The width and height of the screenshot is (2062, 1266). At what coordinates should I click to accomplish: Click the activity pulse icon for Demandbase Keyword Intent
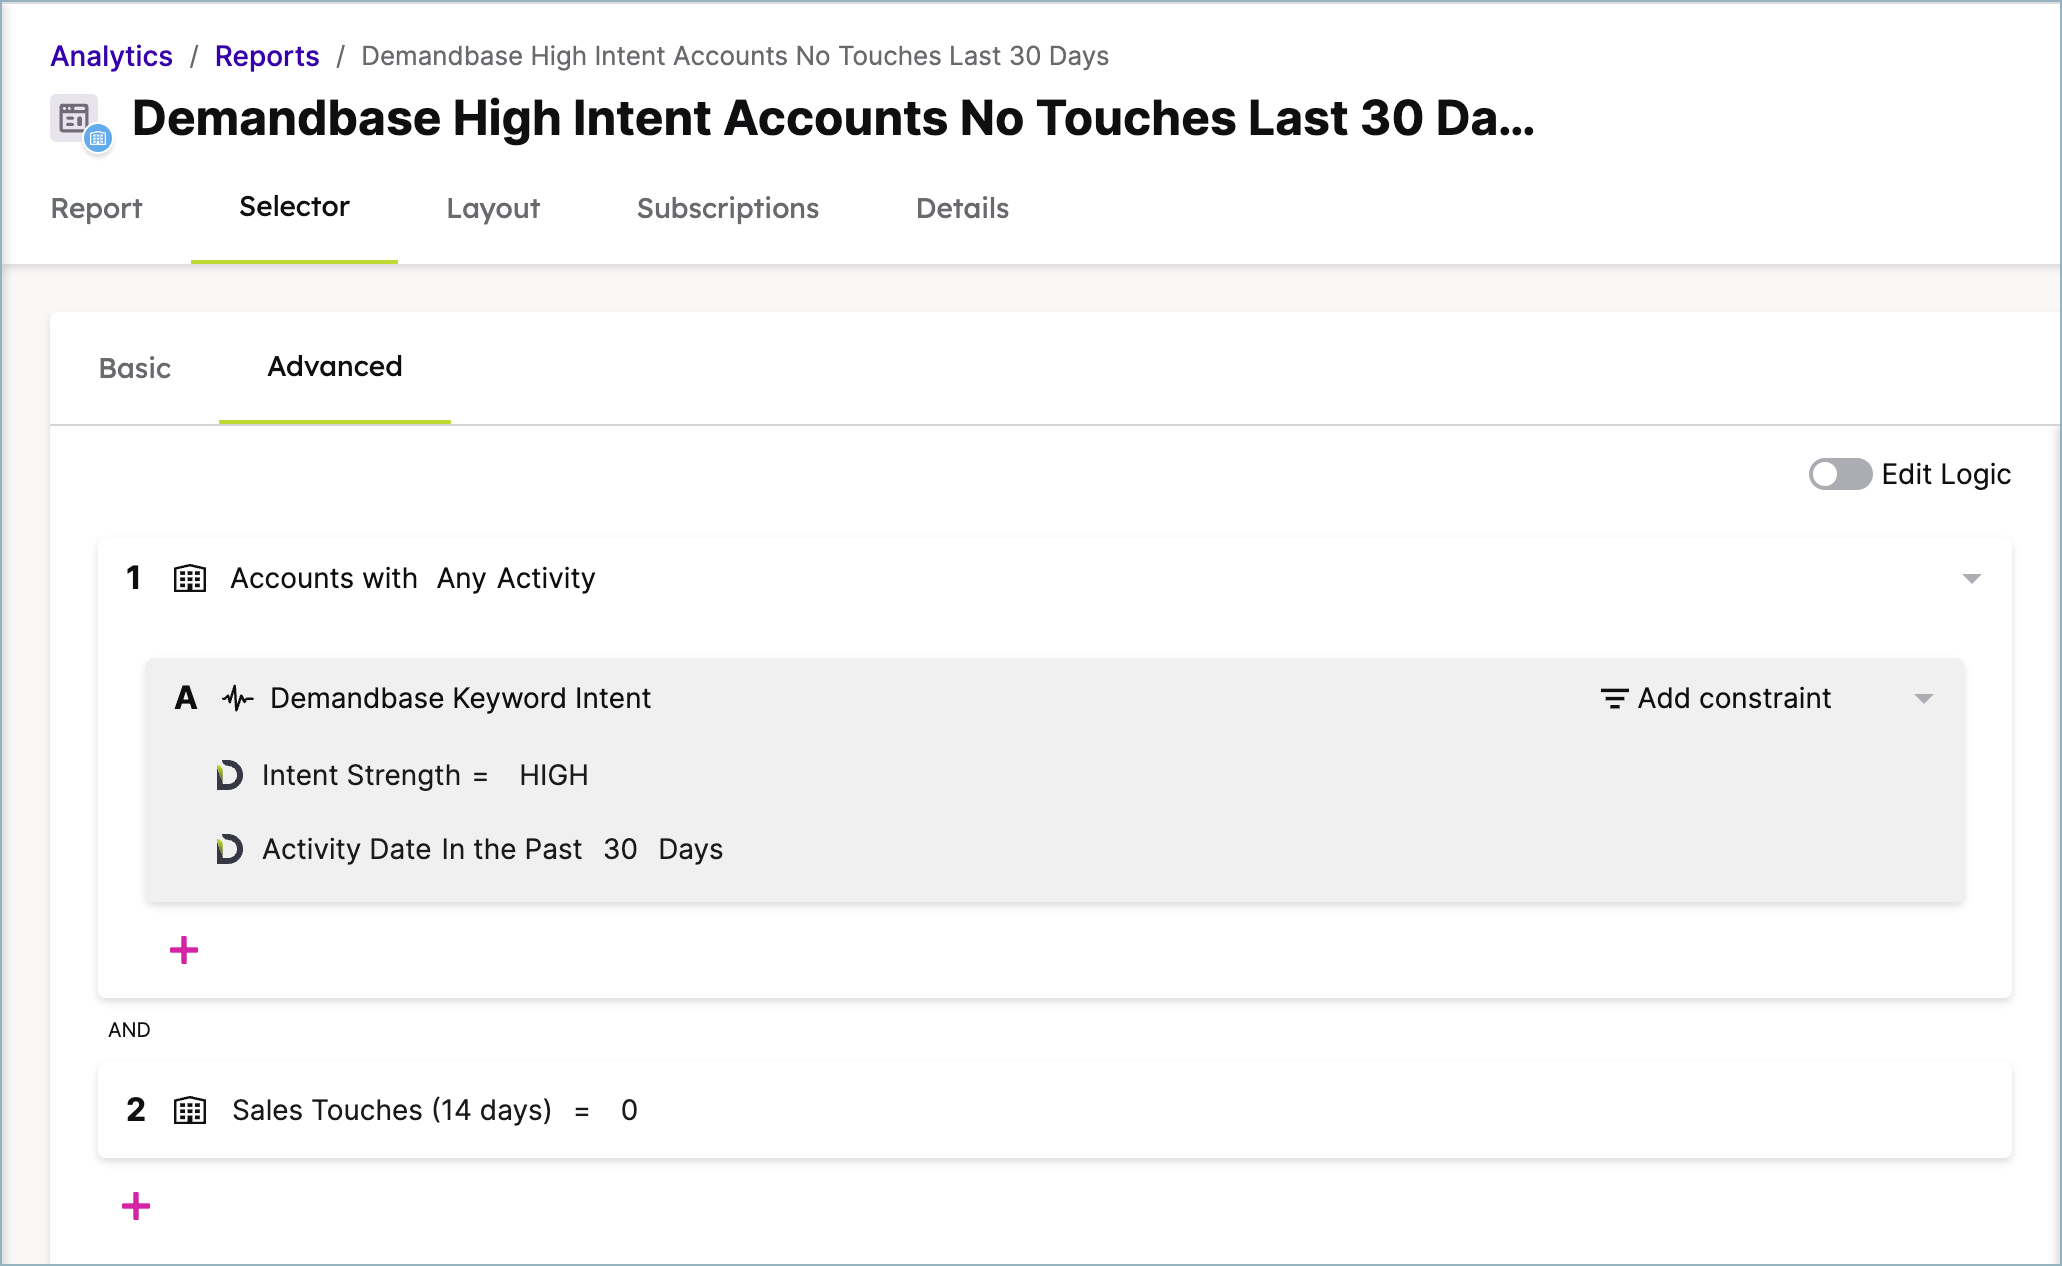238,698
